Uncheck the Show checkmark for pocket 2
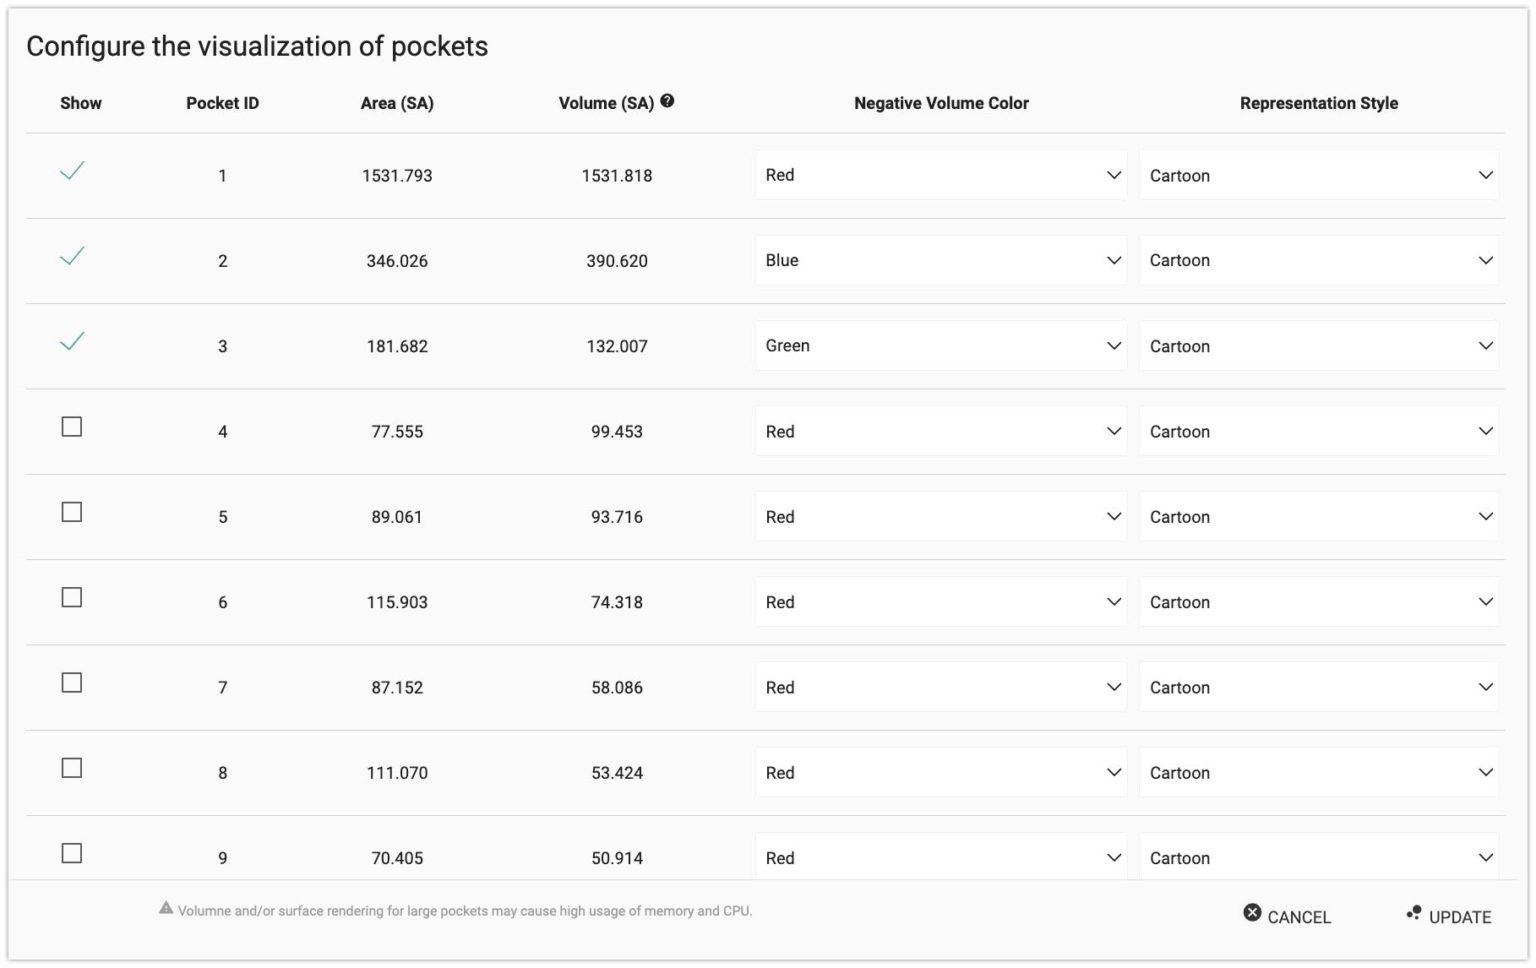The height and width of the screenshot is (968, 1536). tap(72, 257)
